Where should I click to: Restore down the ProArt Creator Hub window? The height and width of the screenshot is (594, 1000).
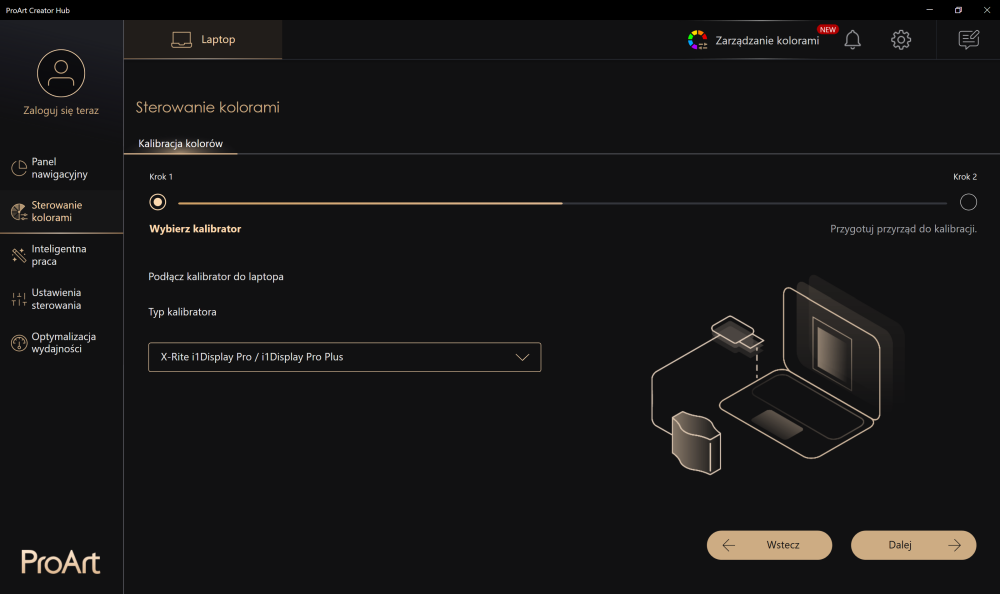click(958, 10)
